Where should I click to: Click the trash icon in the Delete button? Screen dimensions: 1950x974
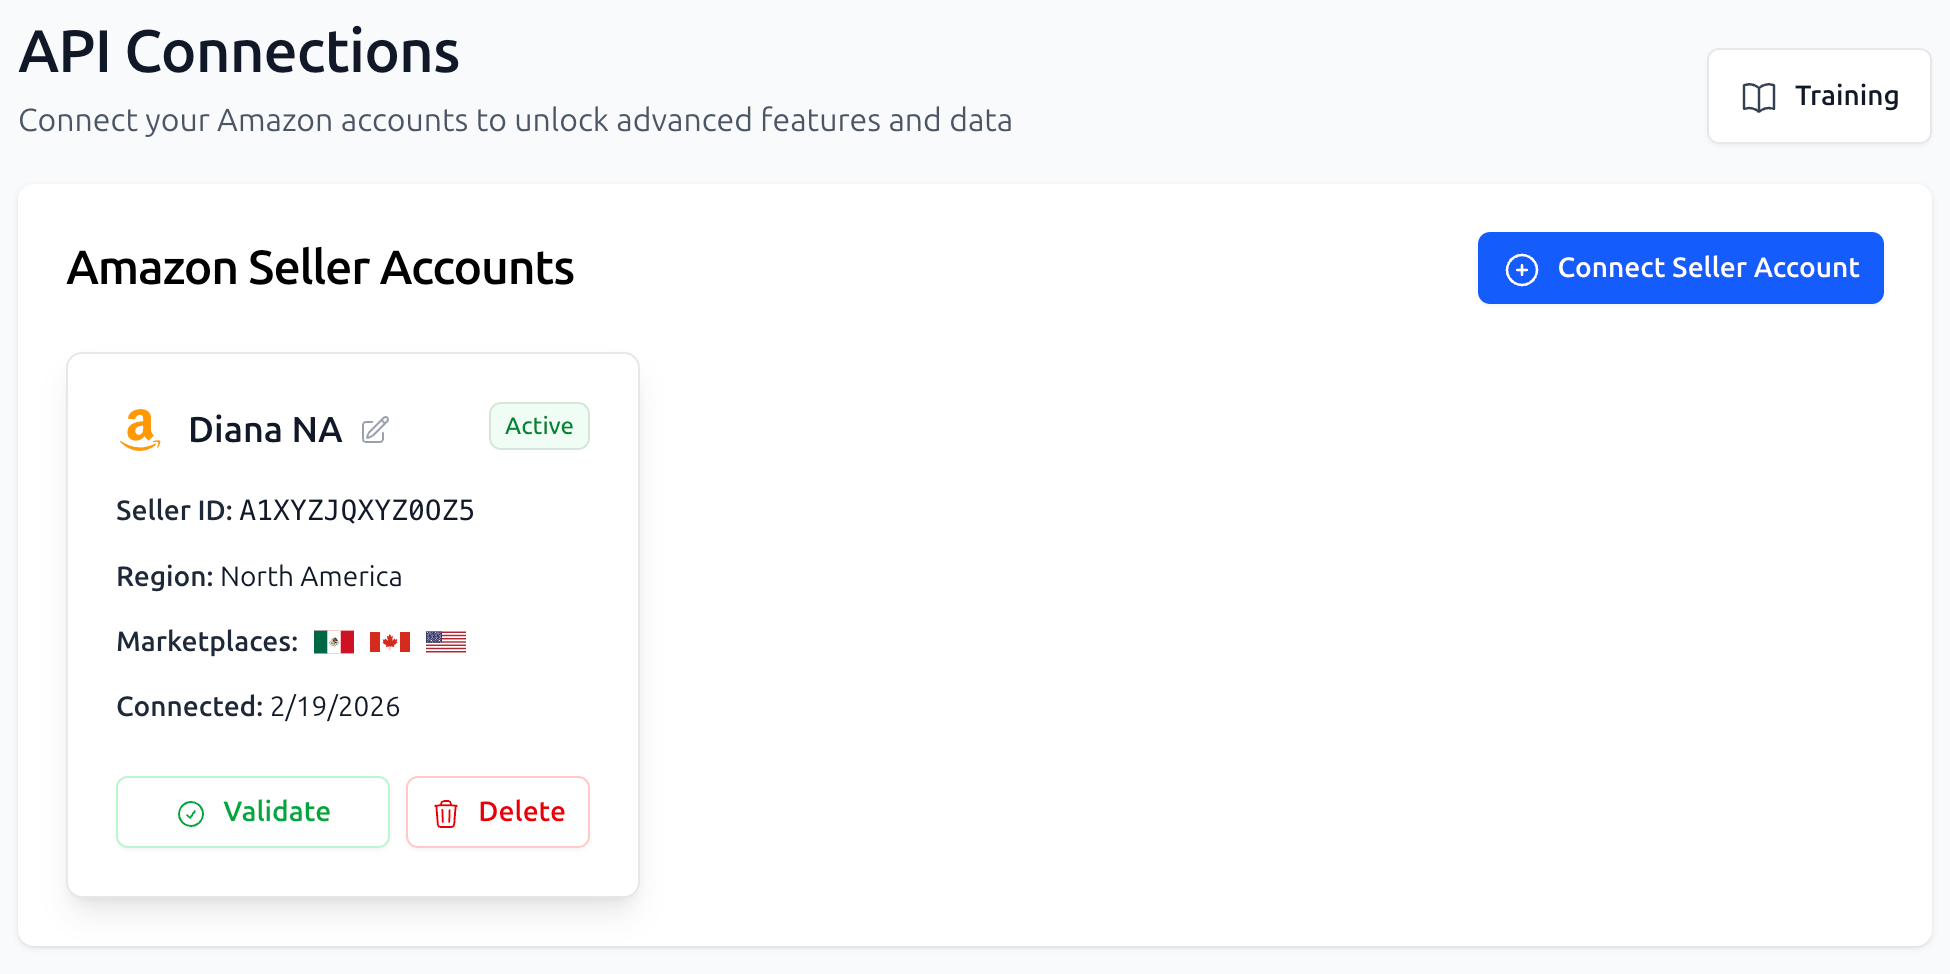447,812
